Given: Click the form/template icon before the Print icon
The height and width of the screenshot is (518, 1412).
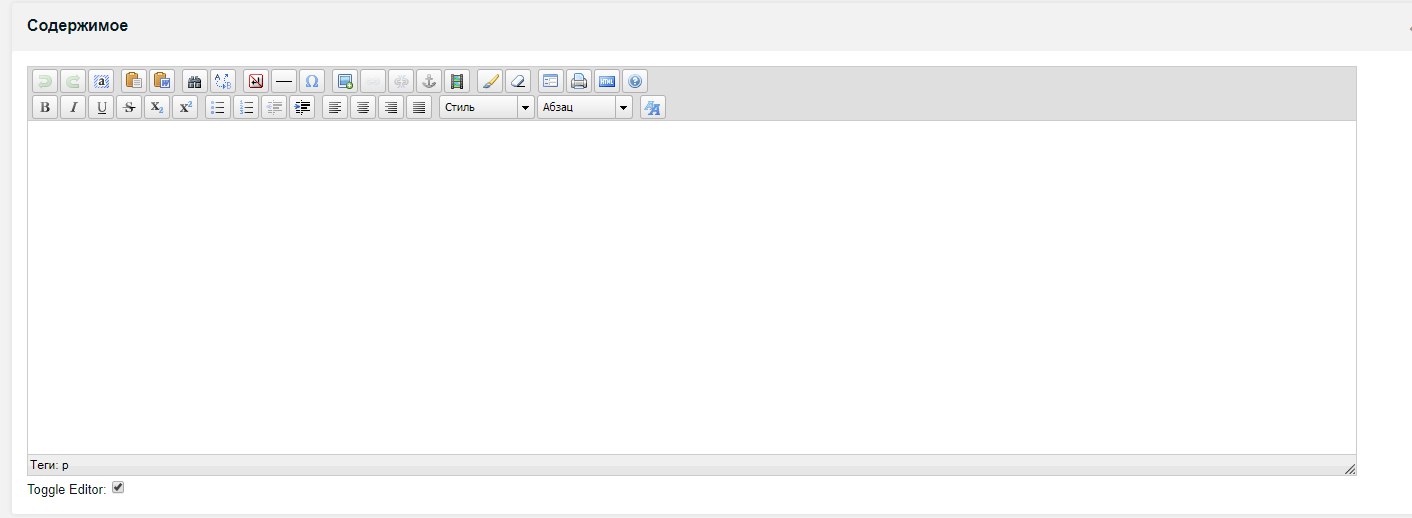Looking at the screenshot, I should (x=551, y=81).
